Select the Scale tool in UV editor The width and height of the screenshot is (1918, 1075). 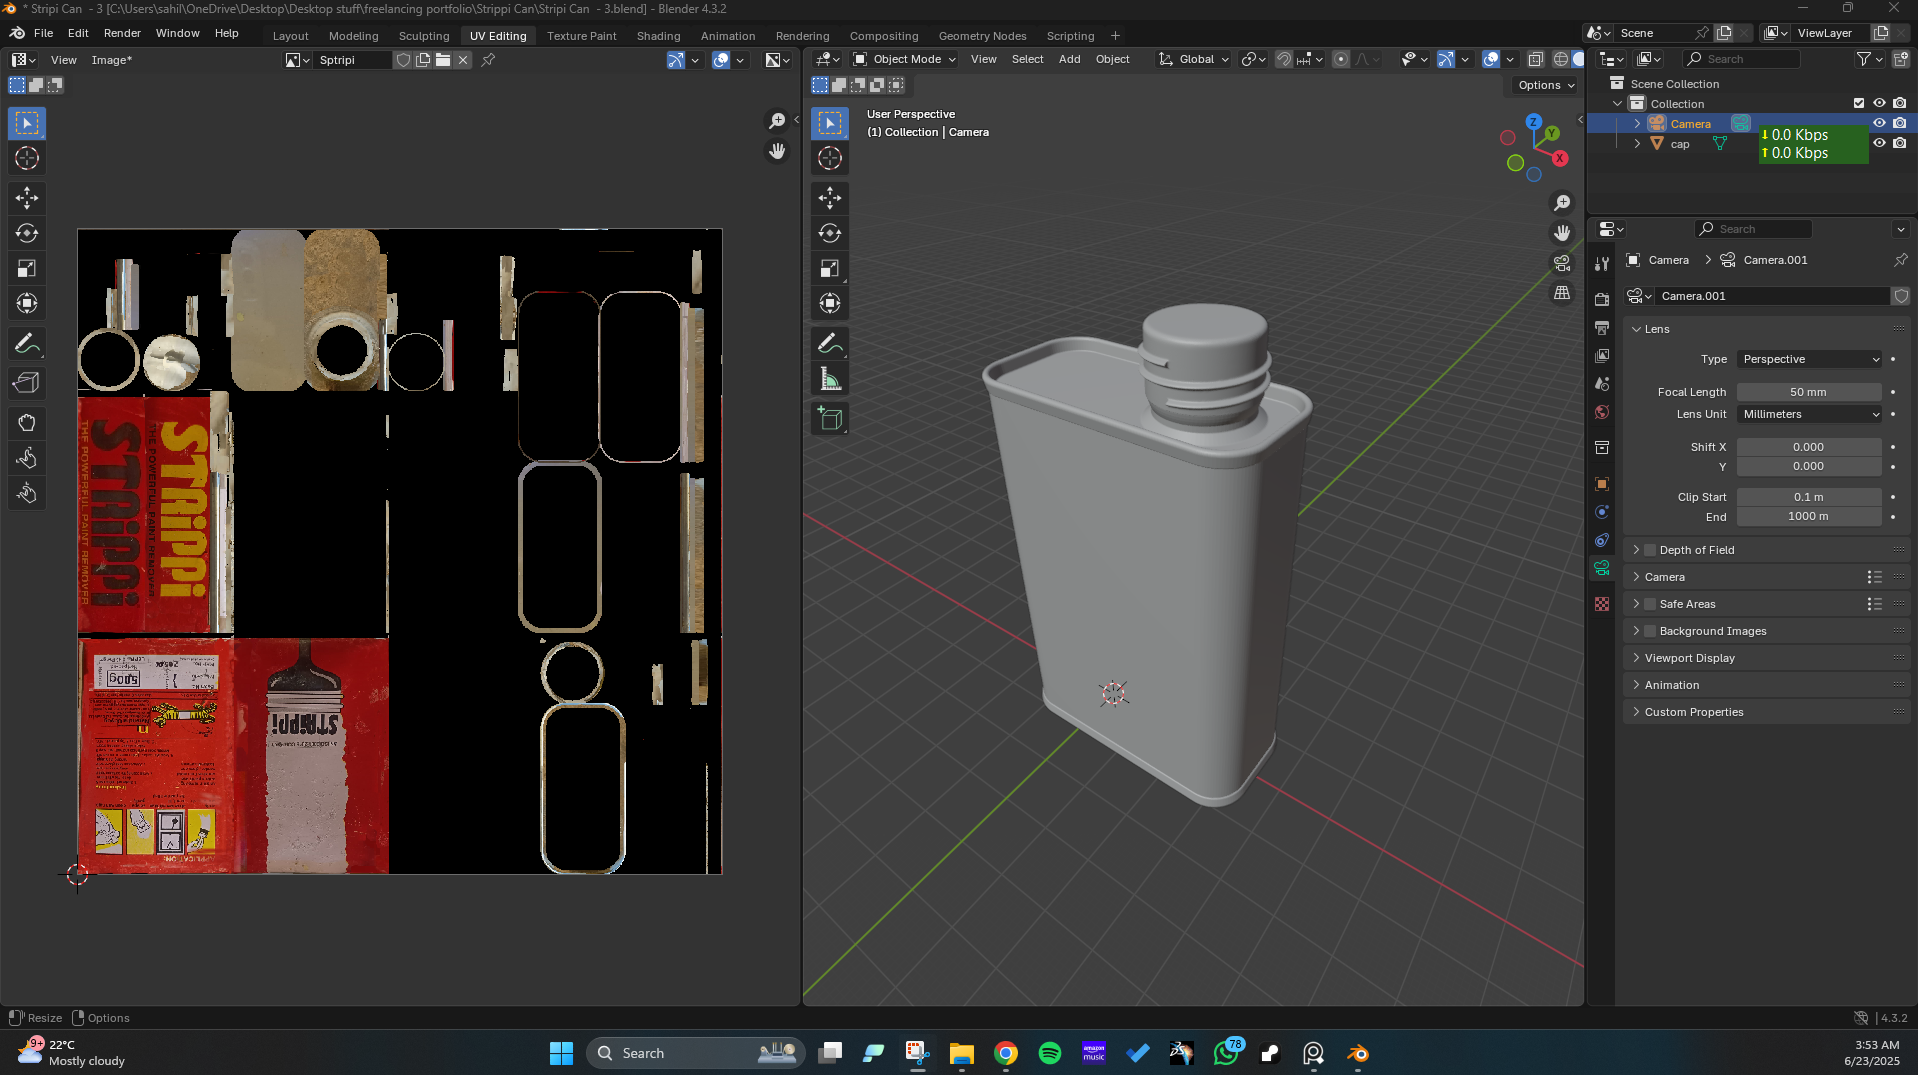pyautogui.click(x=27, y=268)
